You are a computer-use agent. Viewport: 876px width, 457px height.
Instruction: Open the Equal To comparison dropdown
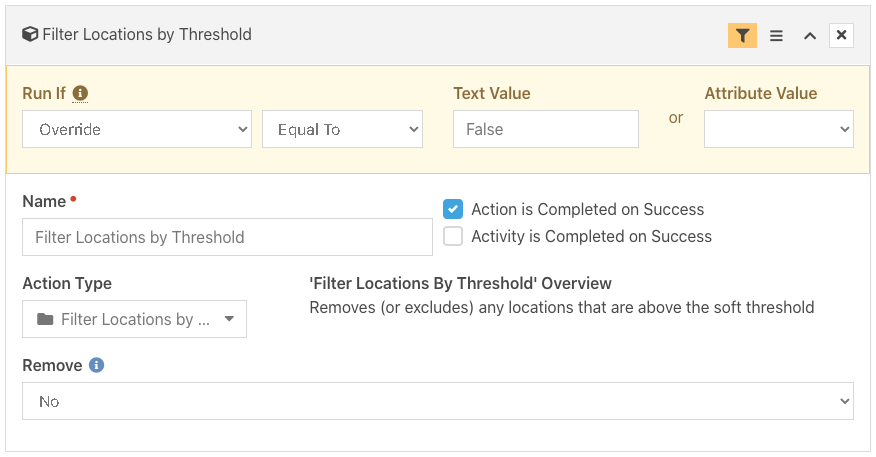(x=342, y=129)
